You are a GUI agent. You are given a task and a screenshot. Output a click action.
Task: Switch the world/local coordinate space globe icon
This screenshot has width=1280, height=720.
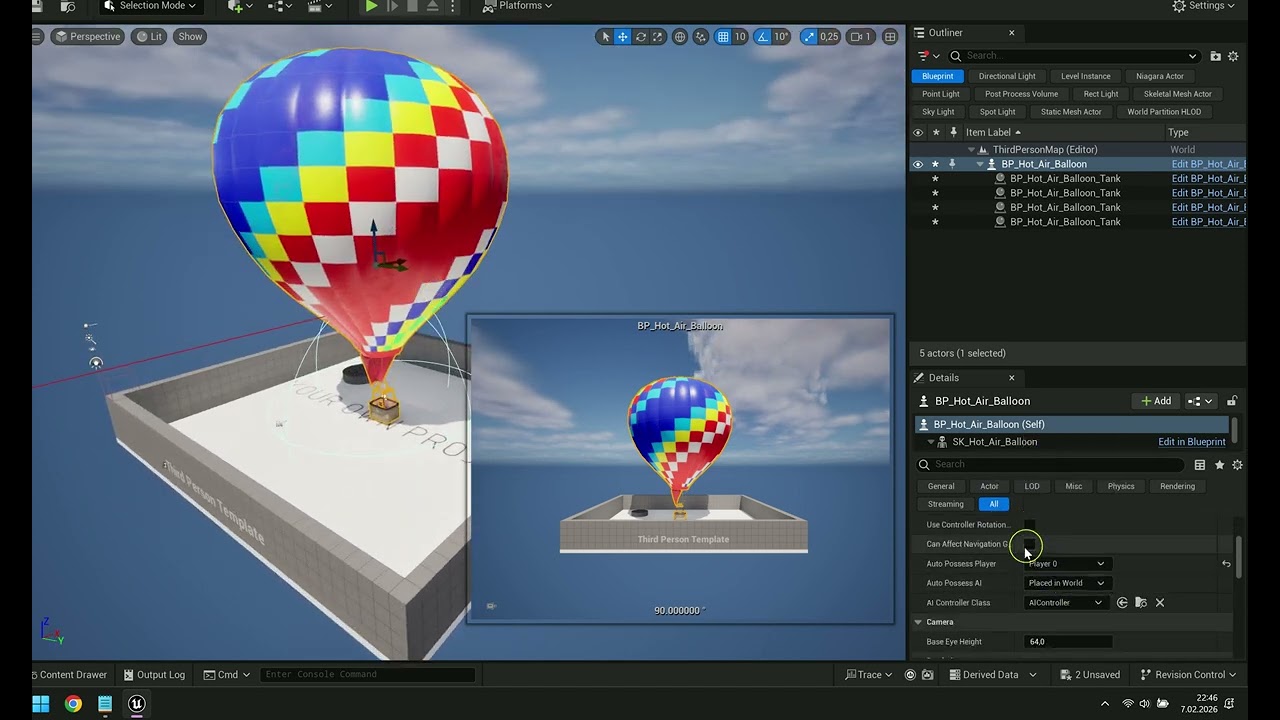pos(680,37)
